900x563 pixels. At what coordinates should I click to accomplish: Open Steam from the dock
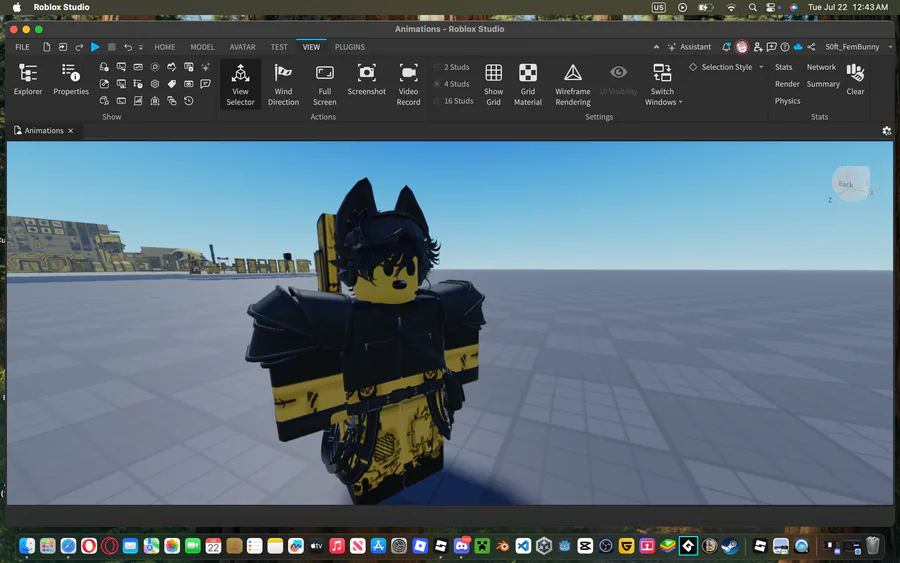click(730, 546)
